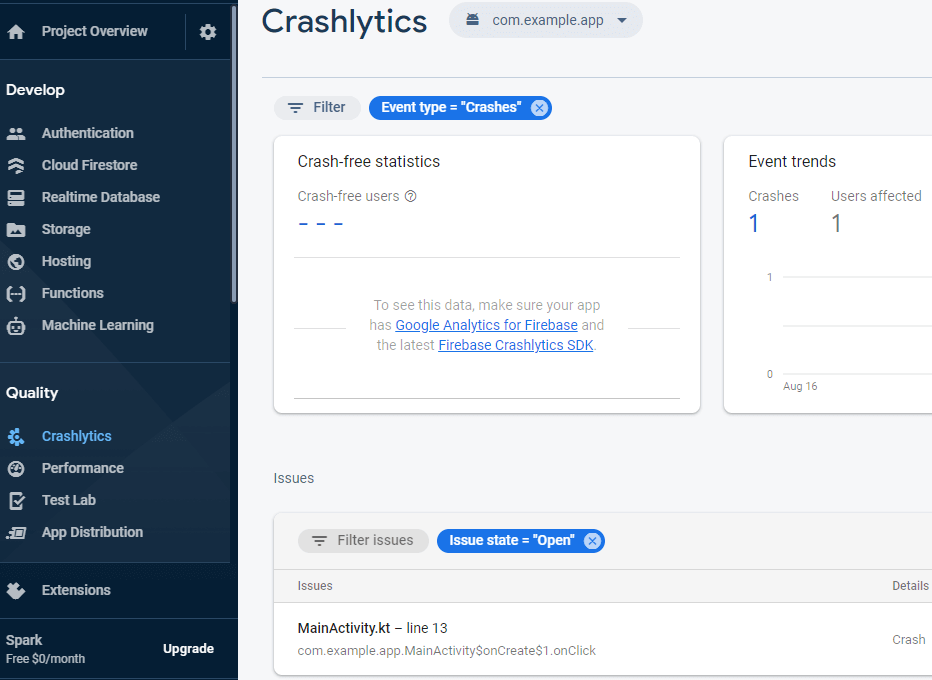The width and height of the screenshot is (932, 680).
Task: Open the Filter options
Action: [x=317, y=107]
